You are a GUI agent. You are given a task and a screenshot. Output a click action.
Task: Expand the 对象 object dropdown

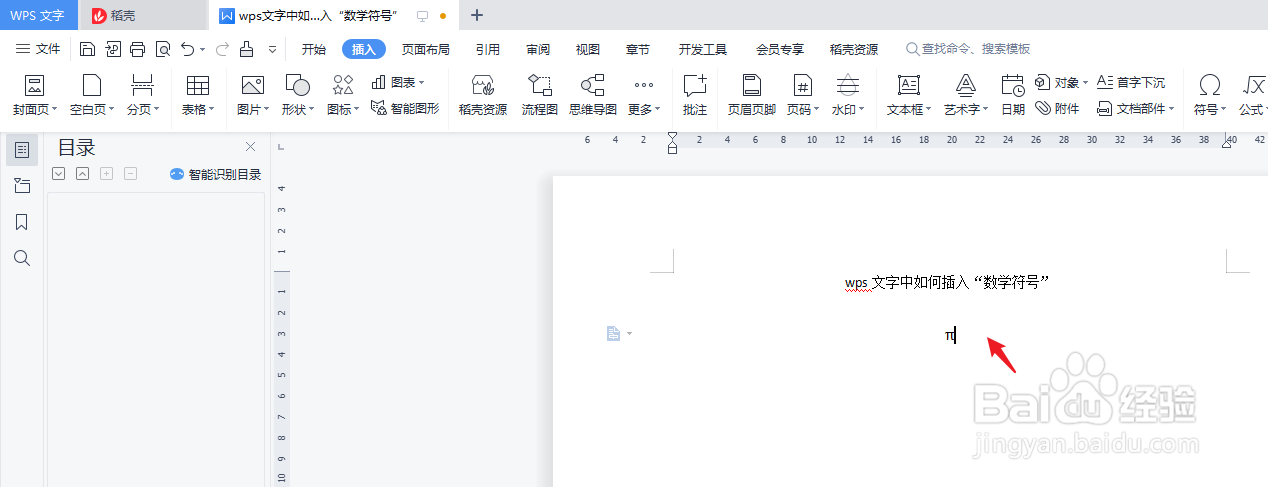(x=1062, y=82)
